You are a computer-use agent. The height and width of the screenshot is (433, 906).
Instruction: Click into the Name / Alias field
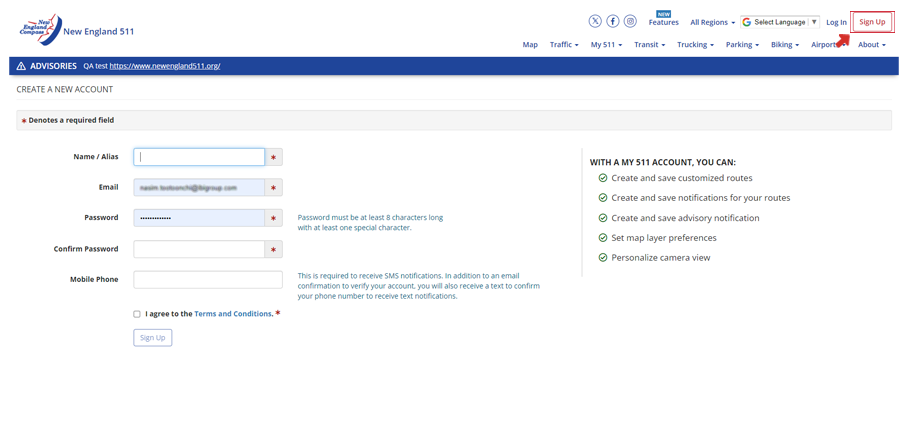pyautogui.click(x=199, y=157)
